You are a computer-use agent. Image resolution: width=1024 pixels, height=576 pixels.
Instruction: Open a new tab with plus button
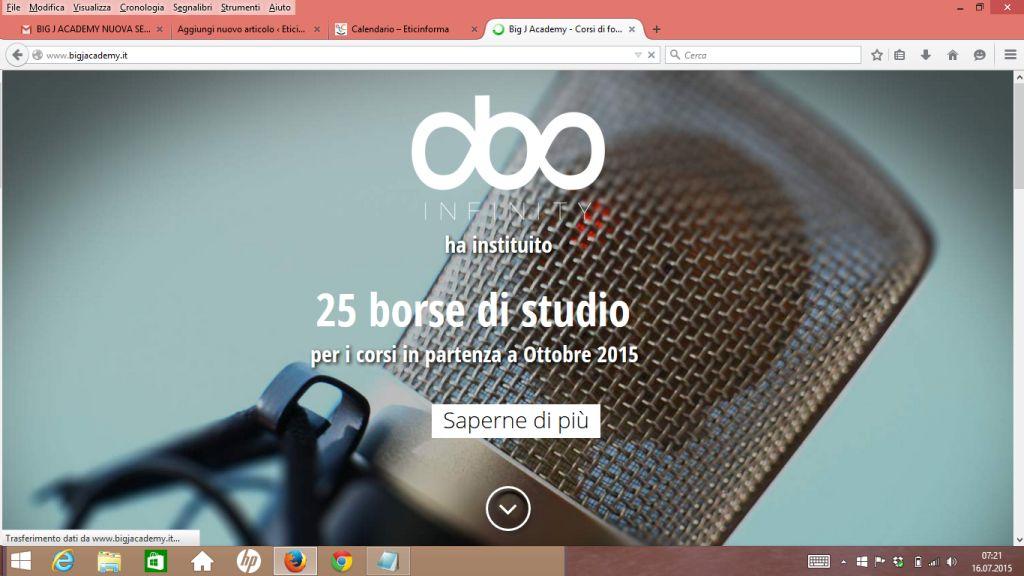pyautogui.click(x=656, y=29)
